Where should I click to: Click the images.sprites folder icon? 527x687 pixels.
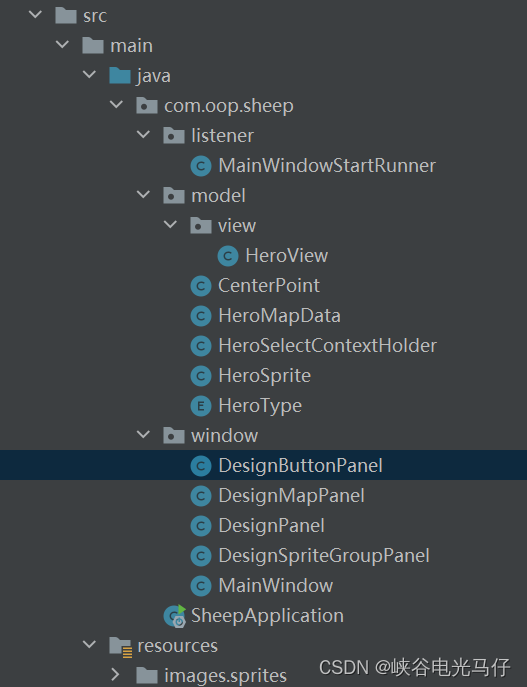(147, 675)
